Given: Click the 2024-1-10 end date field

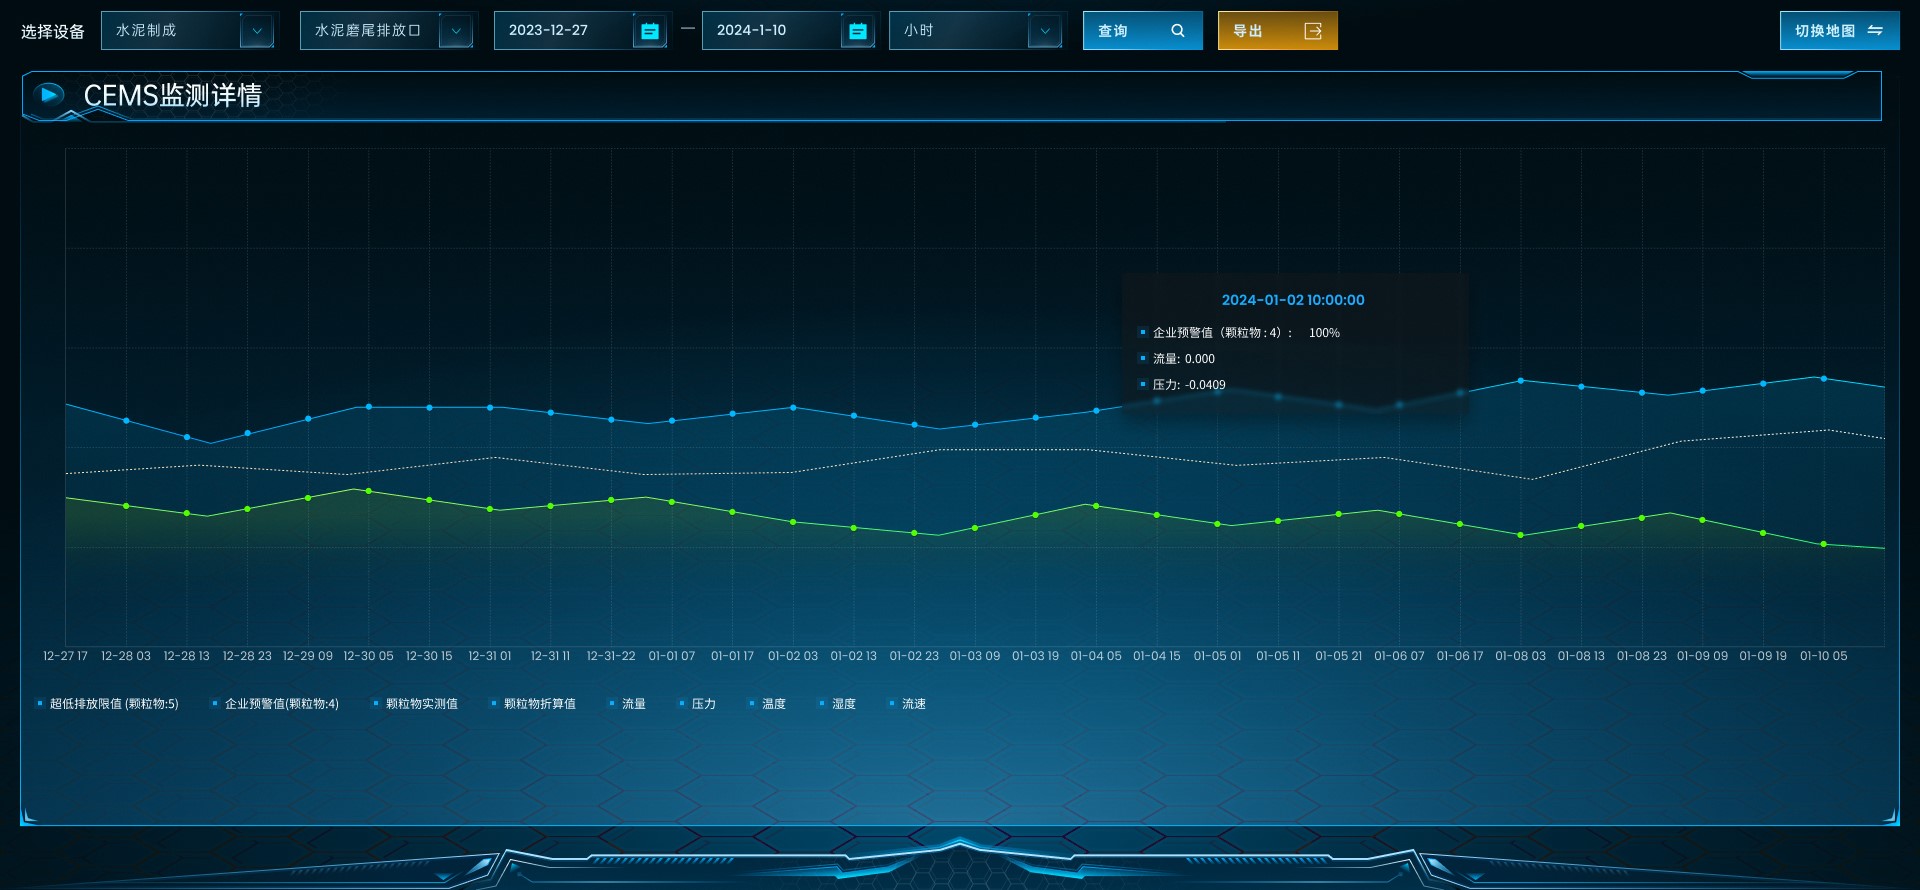Looking at the screenshot, I should (x=770, y=31).
